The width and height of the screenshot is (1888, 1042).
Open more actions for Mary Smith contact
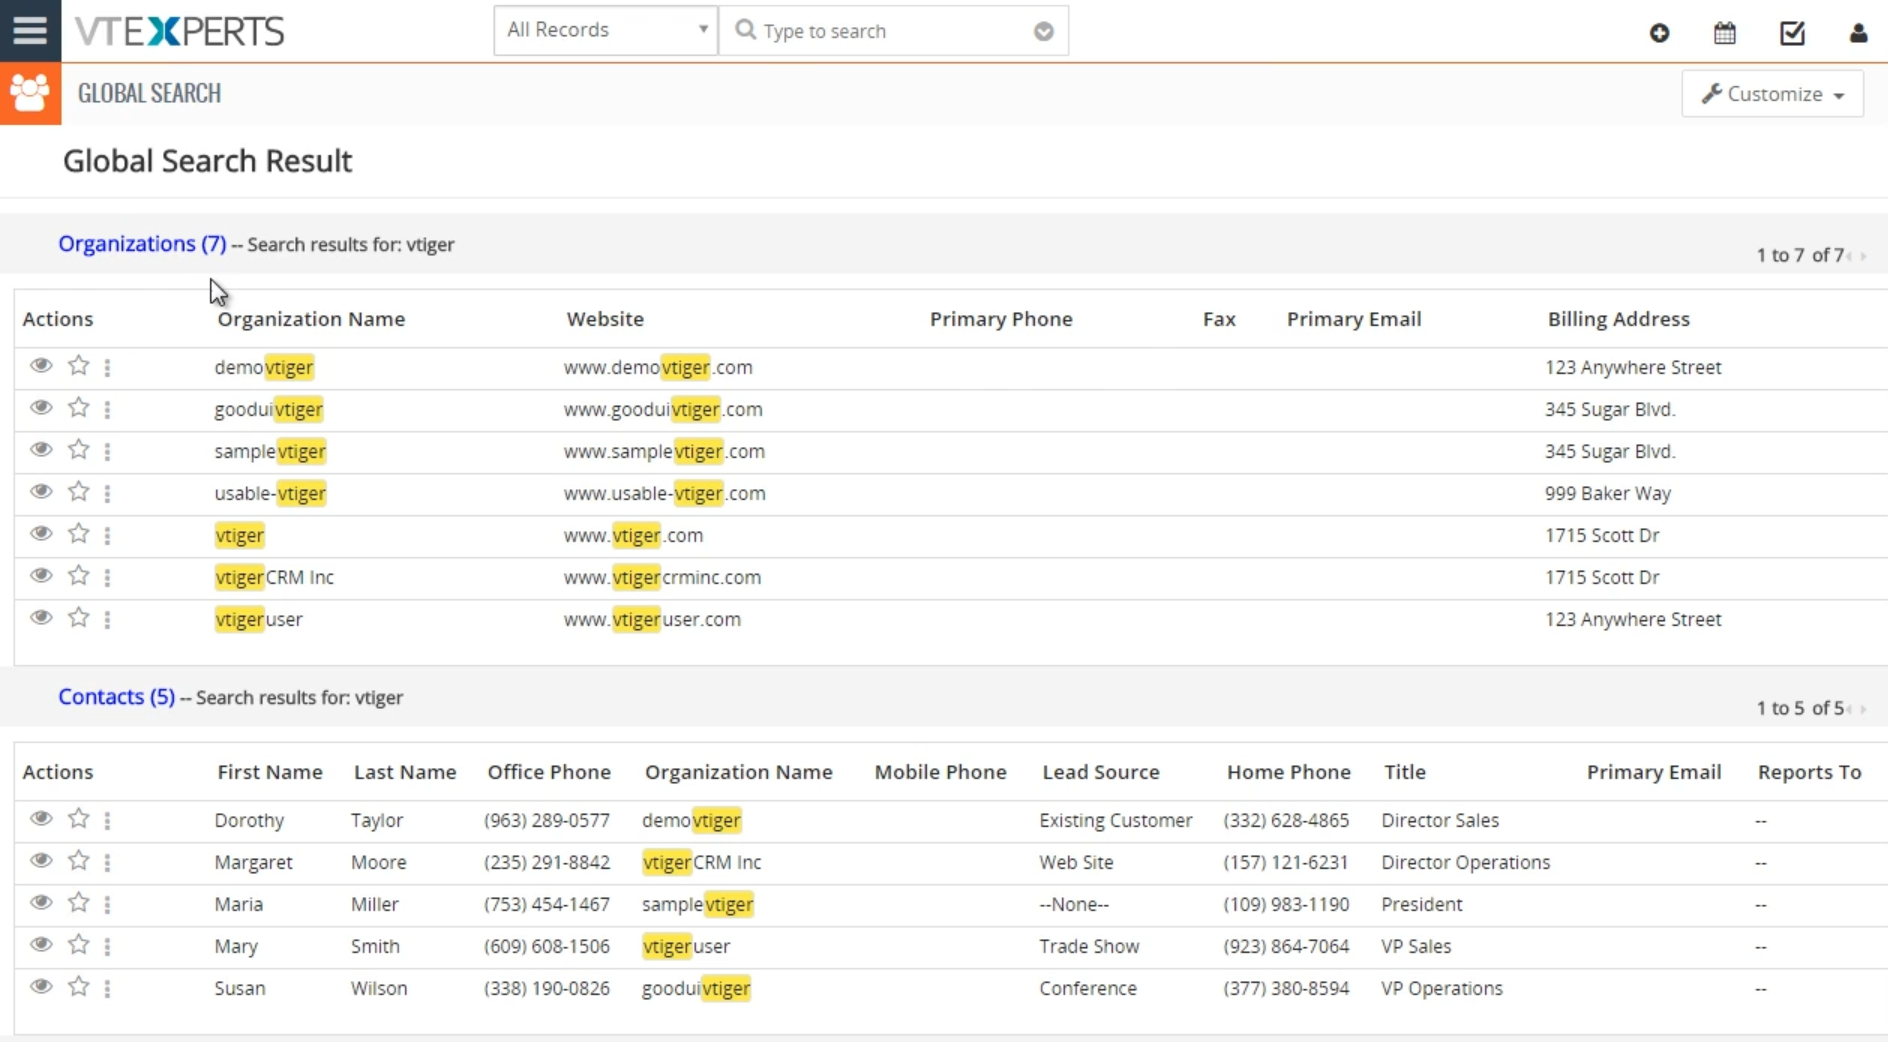tap(107, 947)
